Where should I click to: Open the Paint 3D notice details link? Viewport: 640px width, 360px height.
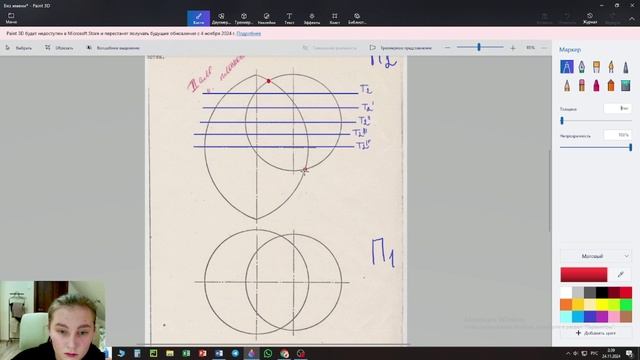pos(249,33)
